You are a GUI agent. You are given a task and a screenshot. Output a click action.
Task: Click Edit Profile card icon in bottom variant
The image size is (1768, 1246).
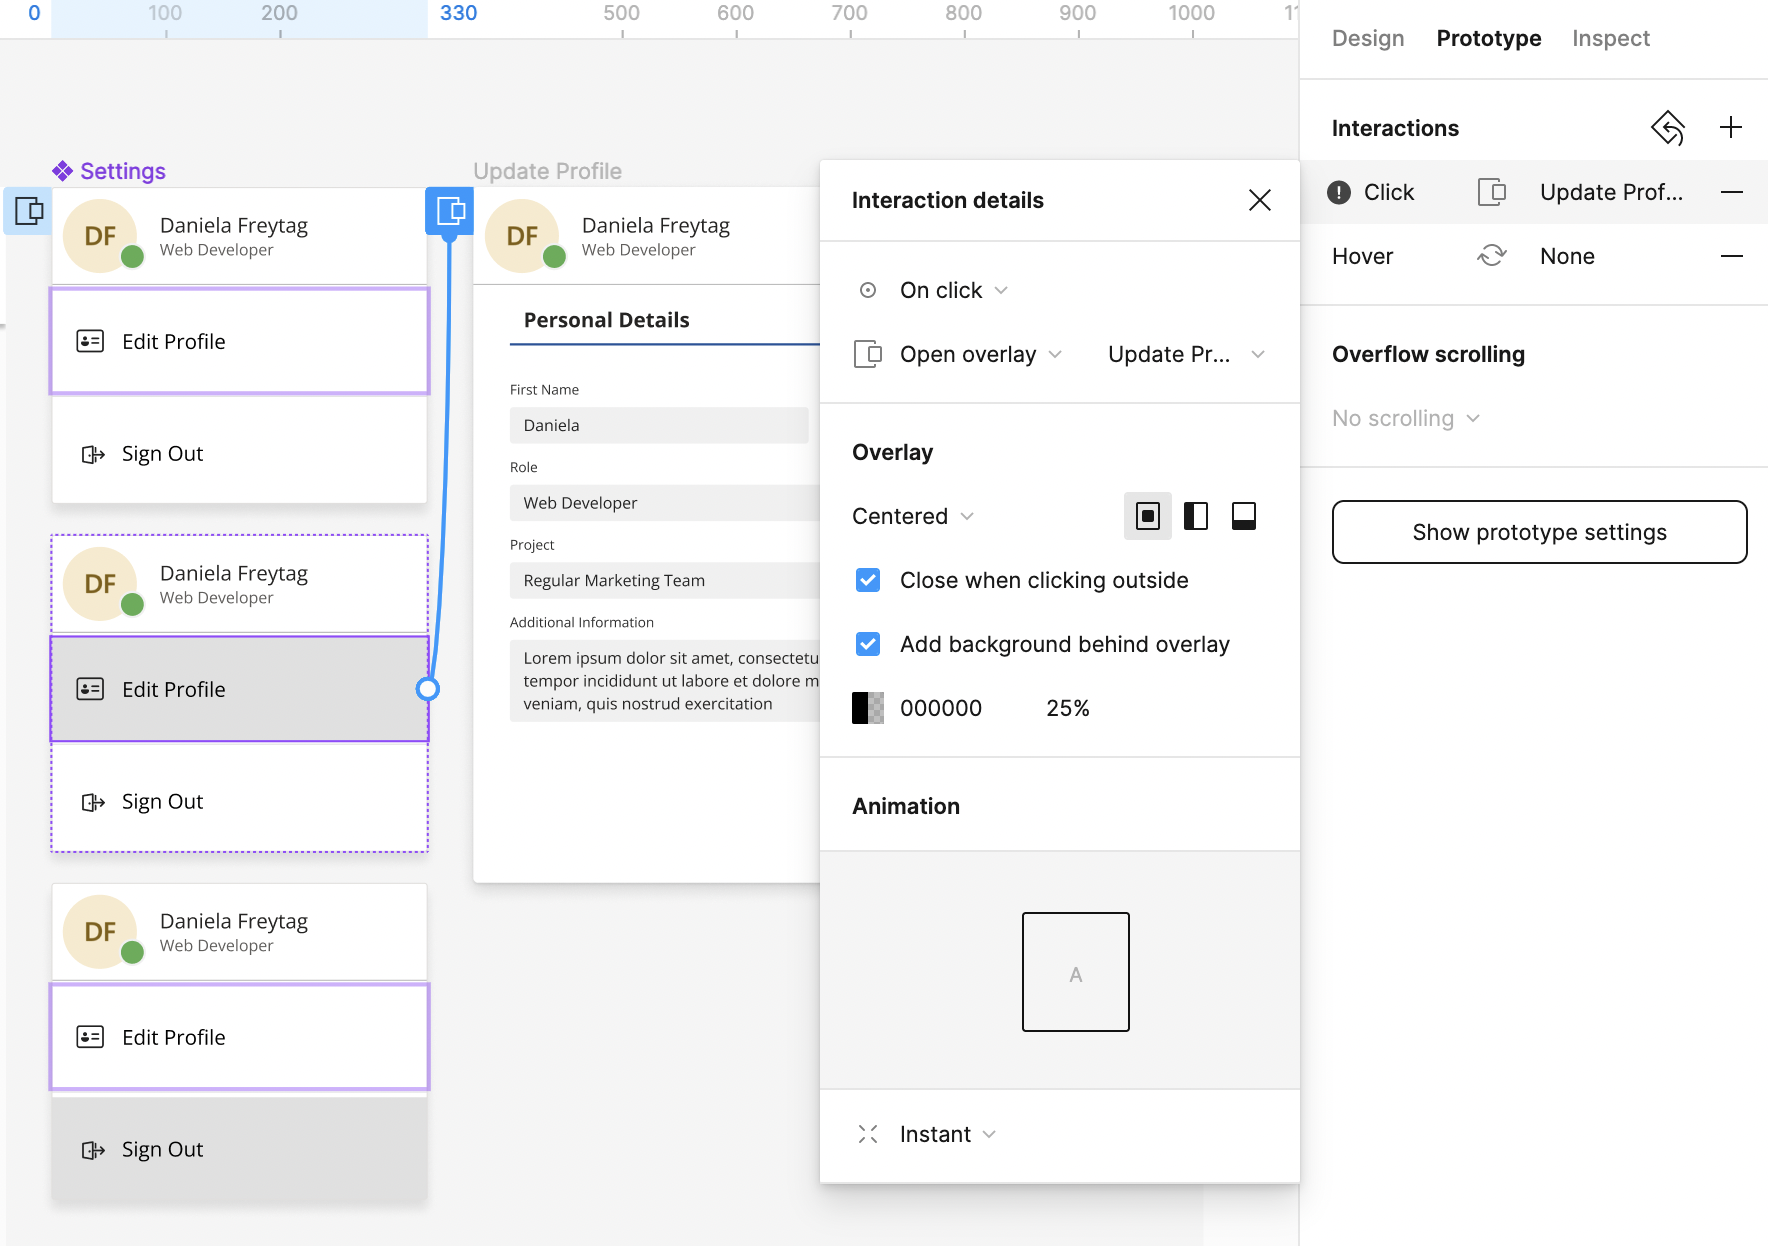point(90,1037)
